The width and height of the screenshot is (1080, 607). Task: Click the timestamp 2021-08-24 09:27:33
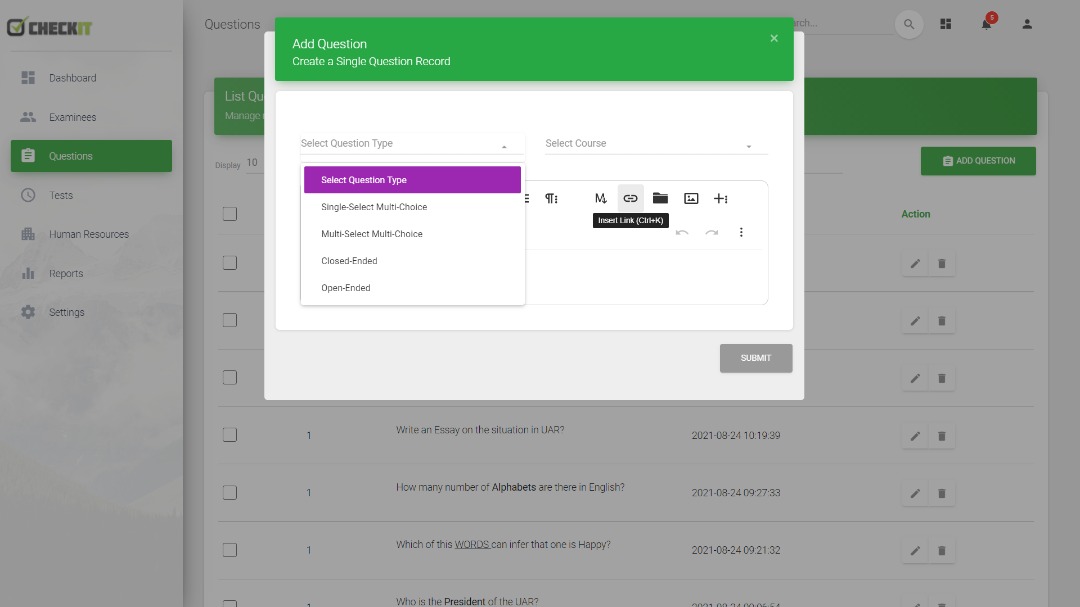736,493
